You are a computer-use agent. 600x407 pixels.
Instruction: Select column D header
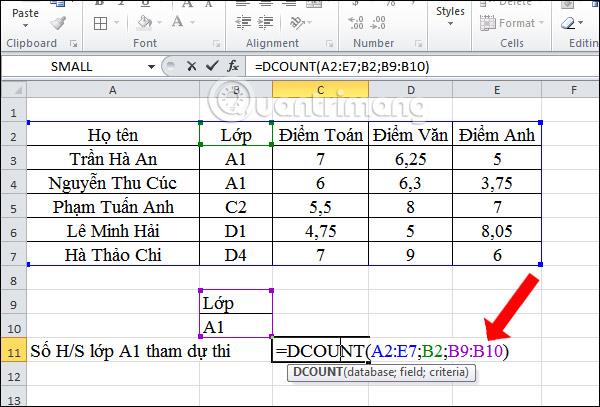point(410,90)
